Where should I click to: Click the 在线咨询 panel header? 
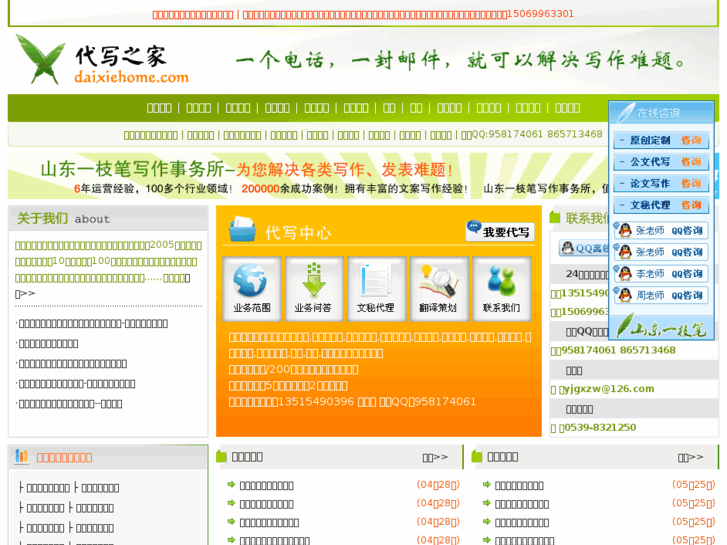pos(661,113)
